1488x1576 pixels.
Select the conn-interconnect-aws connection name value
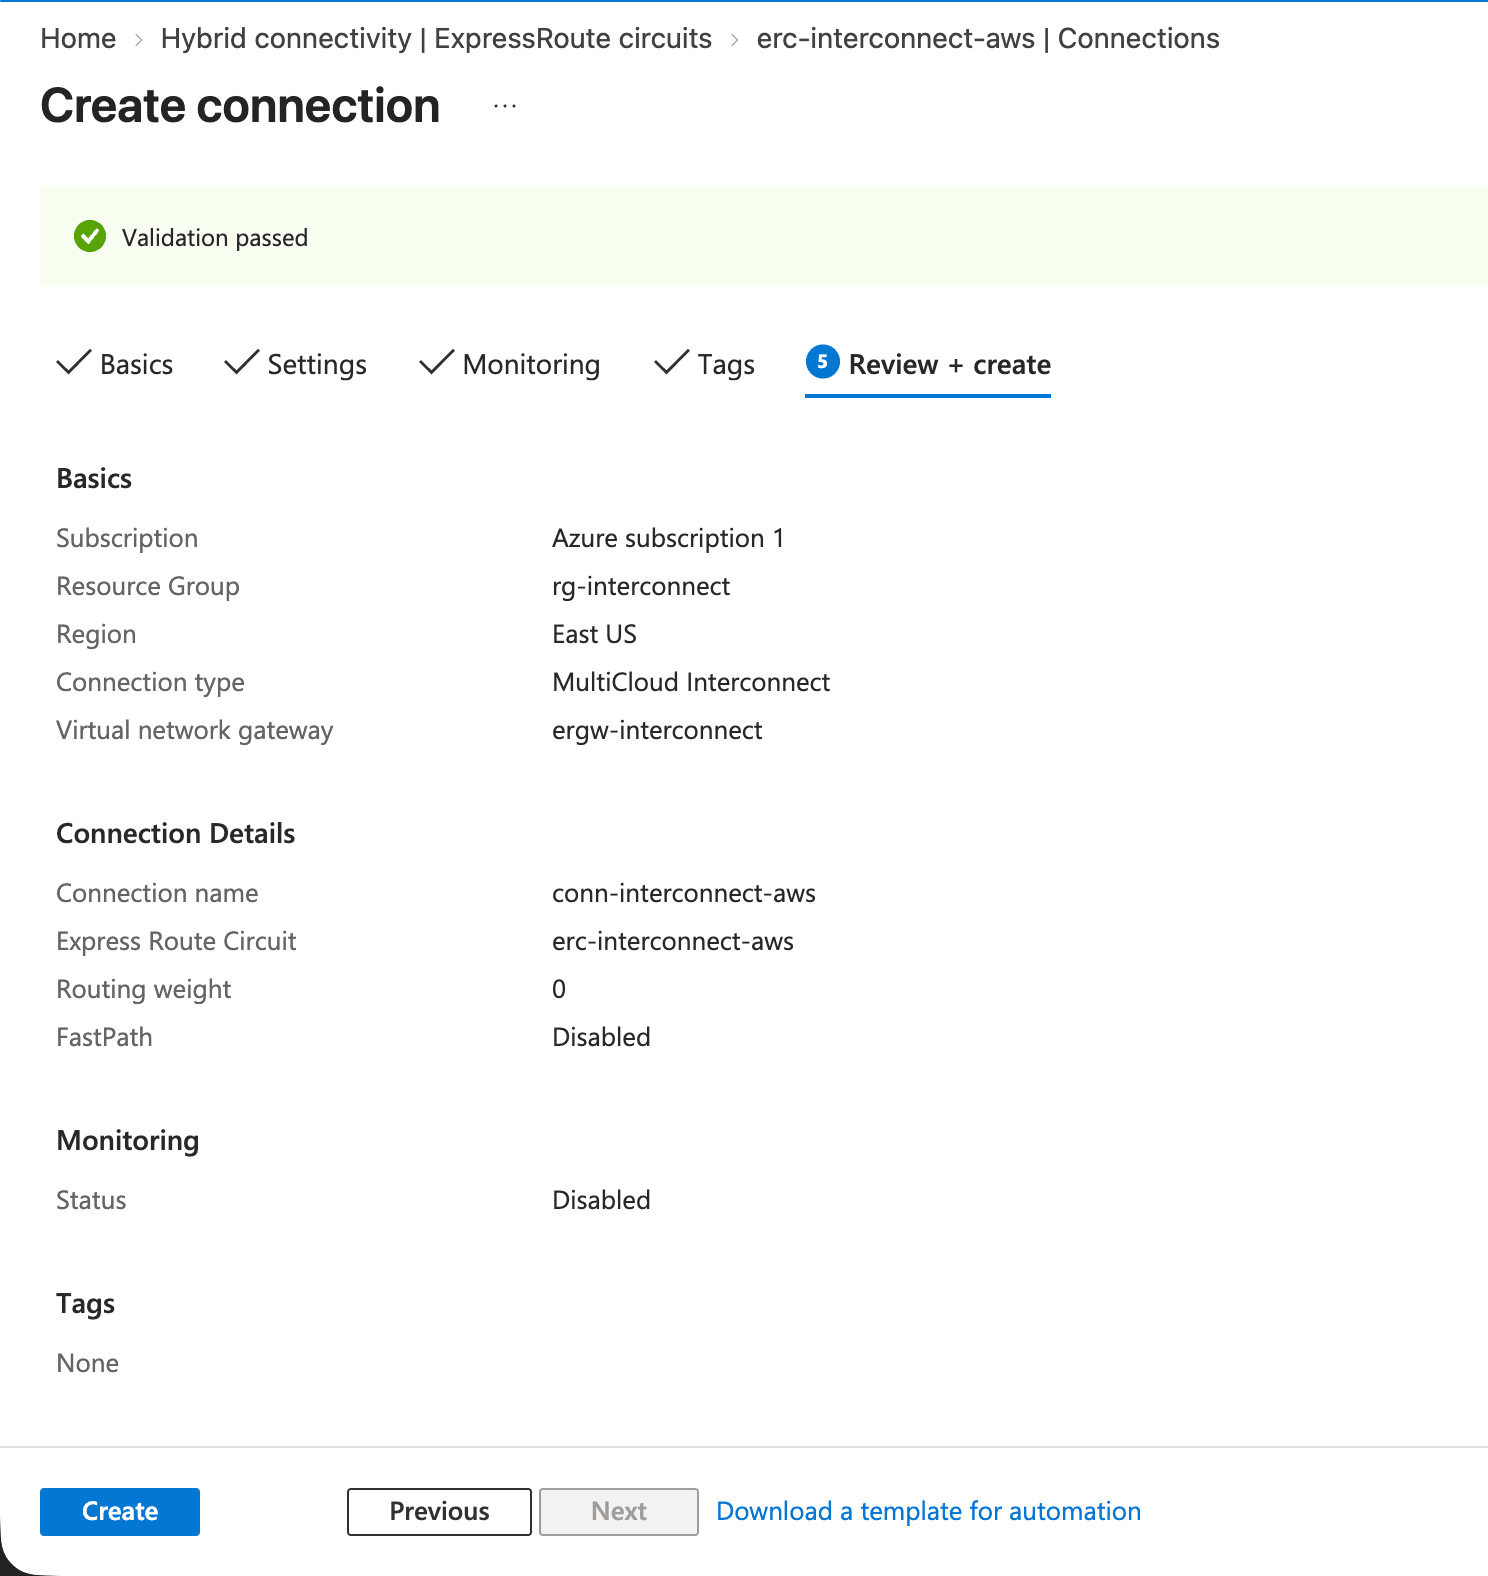coord(684,893)
